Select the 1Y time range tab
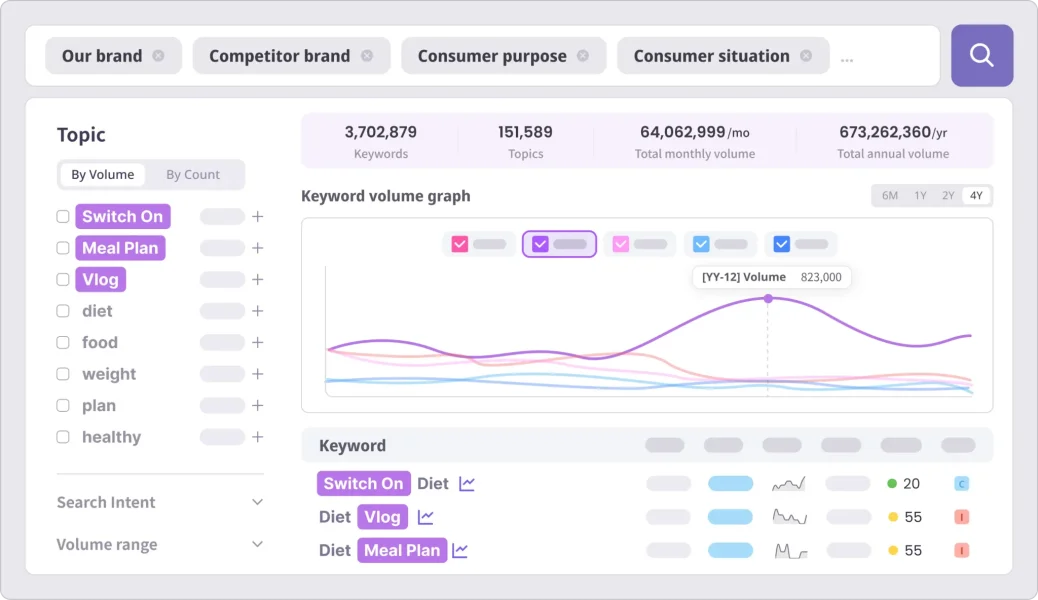This screenshot has height=600, width=1038. (x=920, y=196)
